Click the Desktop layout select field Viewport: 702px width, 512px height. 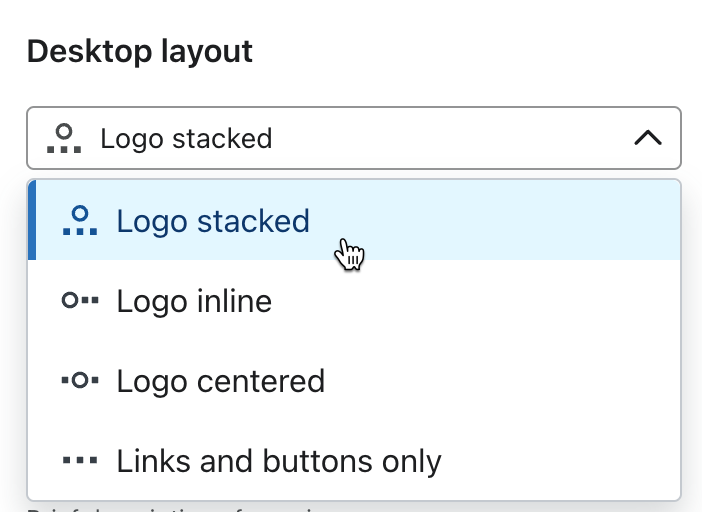(x=354, y=138)
